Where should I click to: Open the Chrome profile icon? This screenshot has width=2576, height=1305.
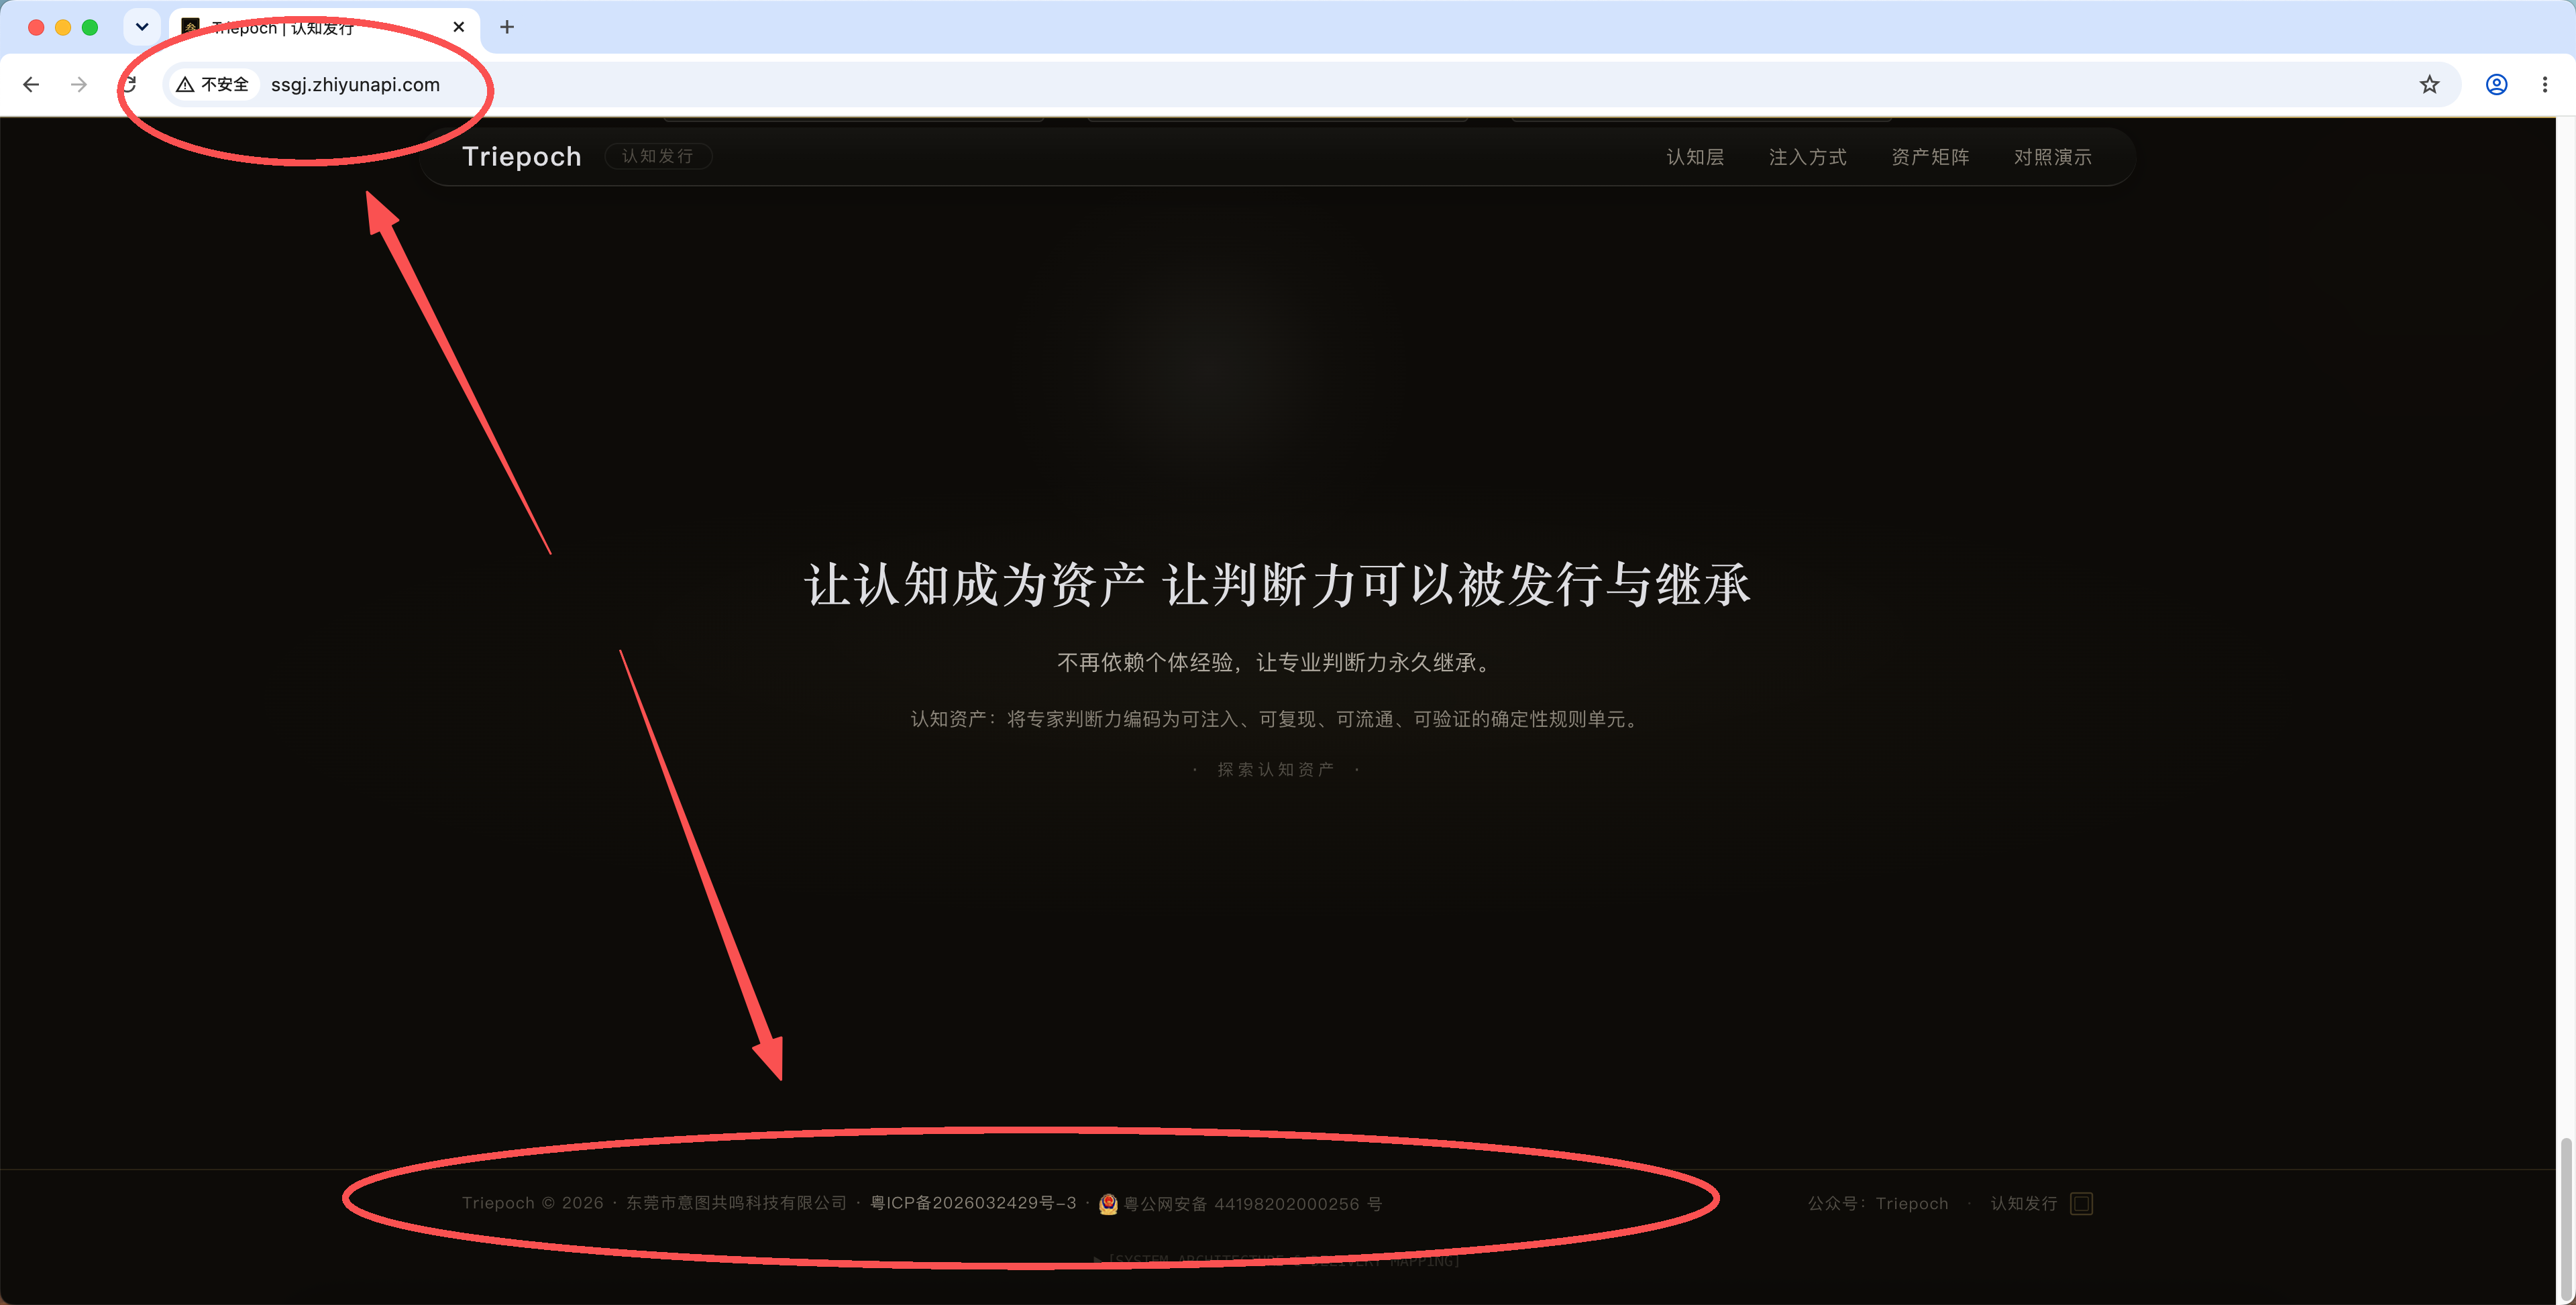pos(2496,85)
